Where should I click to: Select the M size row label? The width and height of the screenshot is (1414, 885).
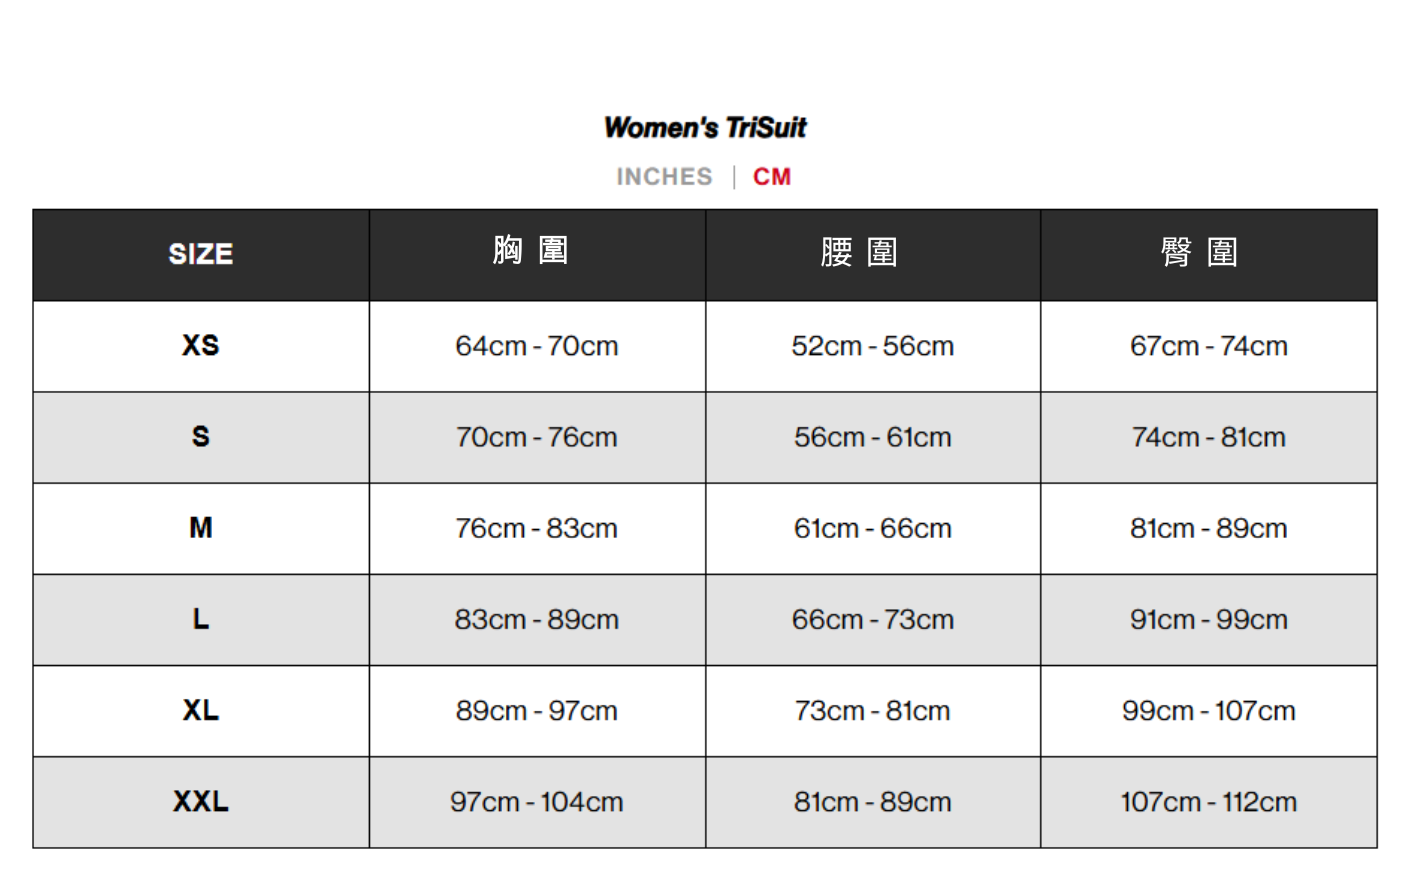201,528
